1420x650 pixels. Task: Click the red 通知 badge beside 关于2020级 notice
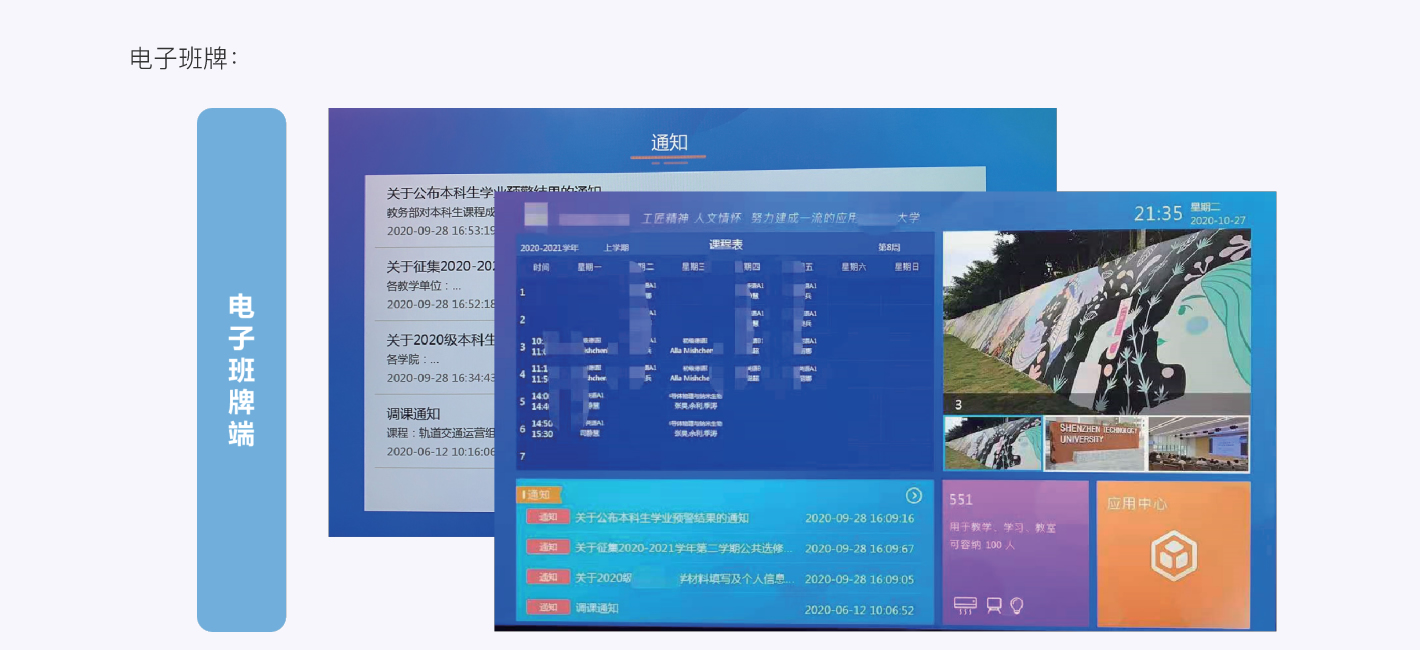548,575
